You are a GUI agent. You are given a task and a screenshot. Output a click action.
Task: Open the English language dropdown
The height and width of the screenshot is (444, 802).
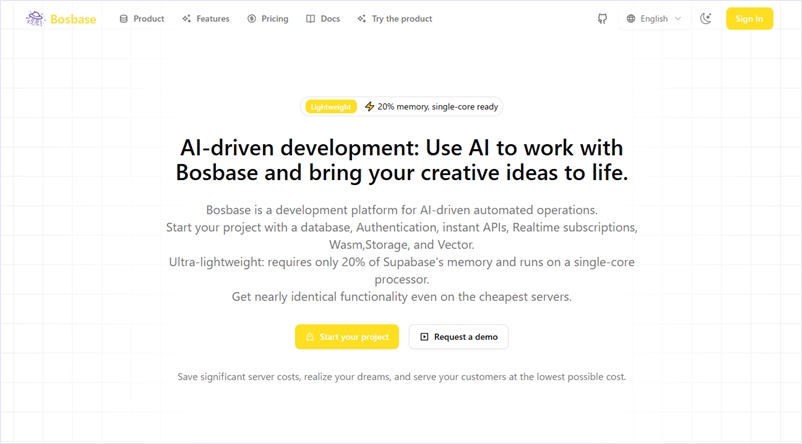pyautogui.click(x=654, y=19)
